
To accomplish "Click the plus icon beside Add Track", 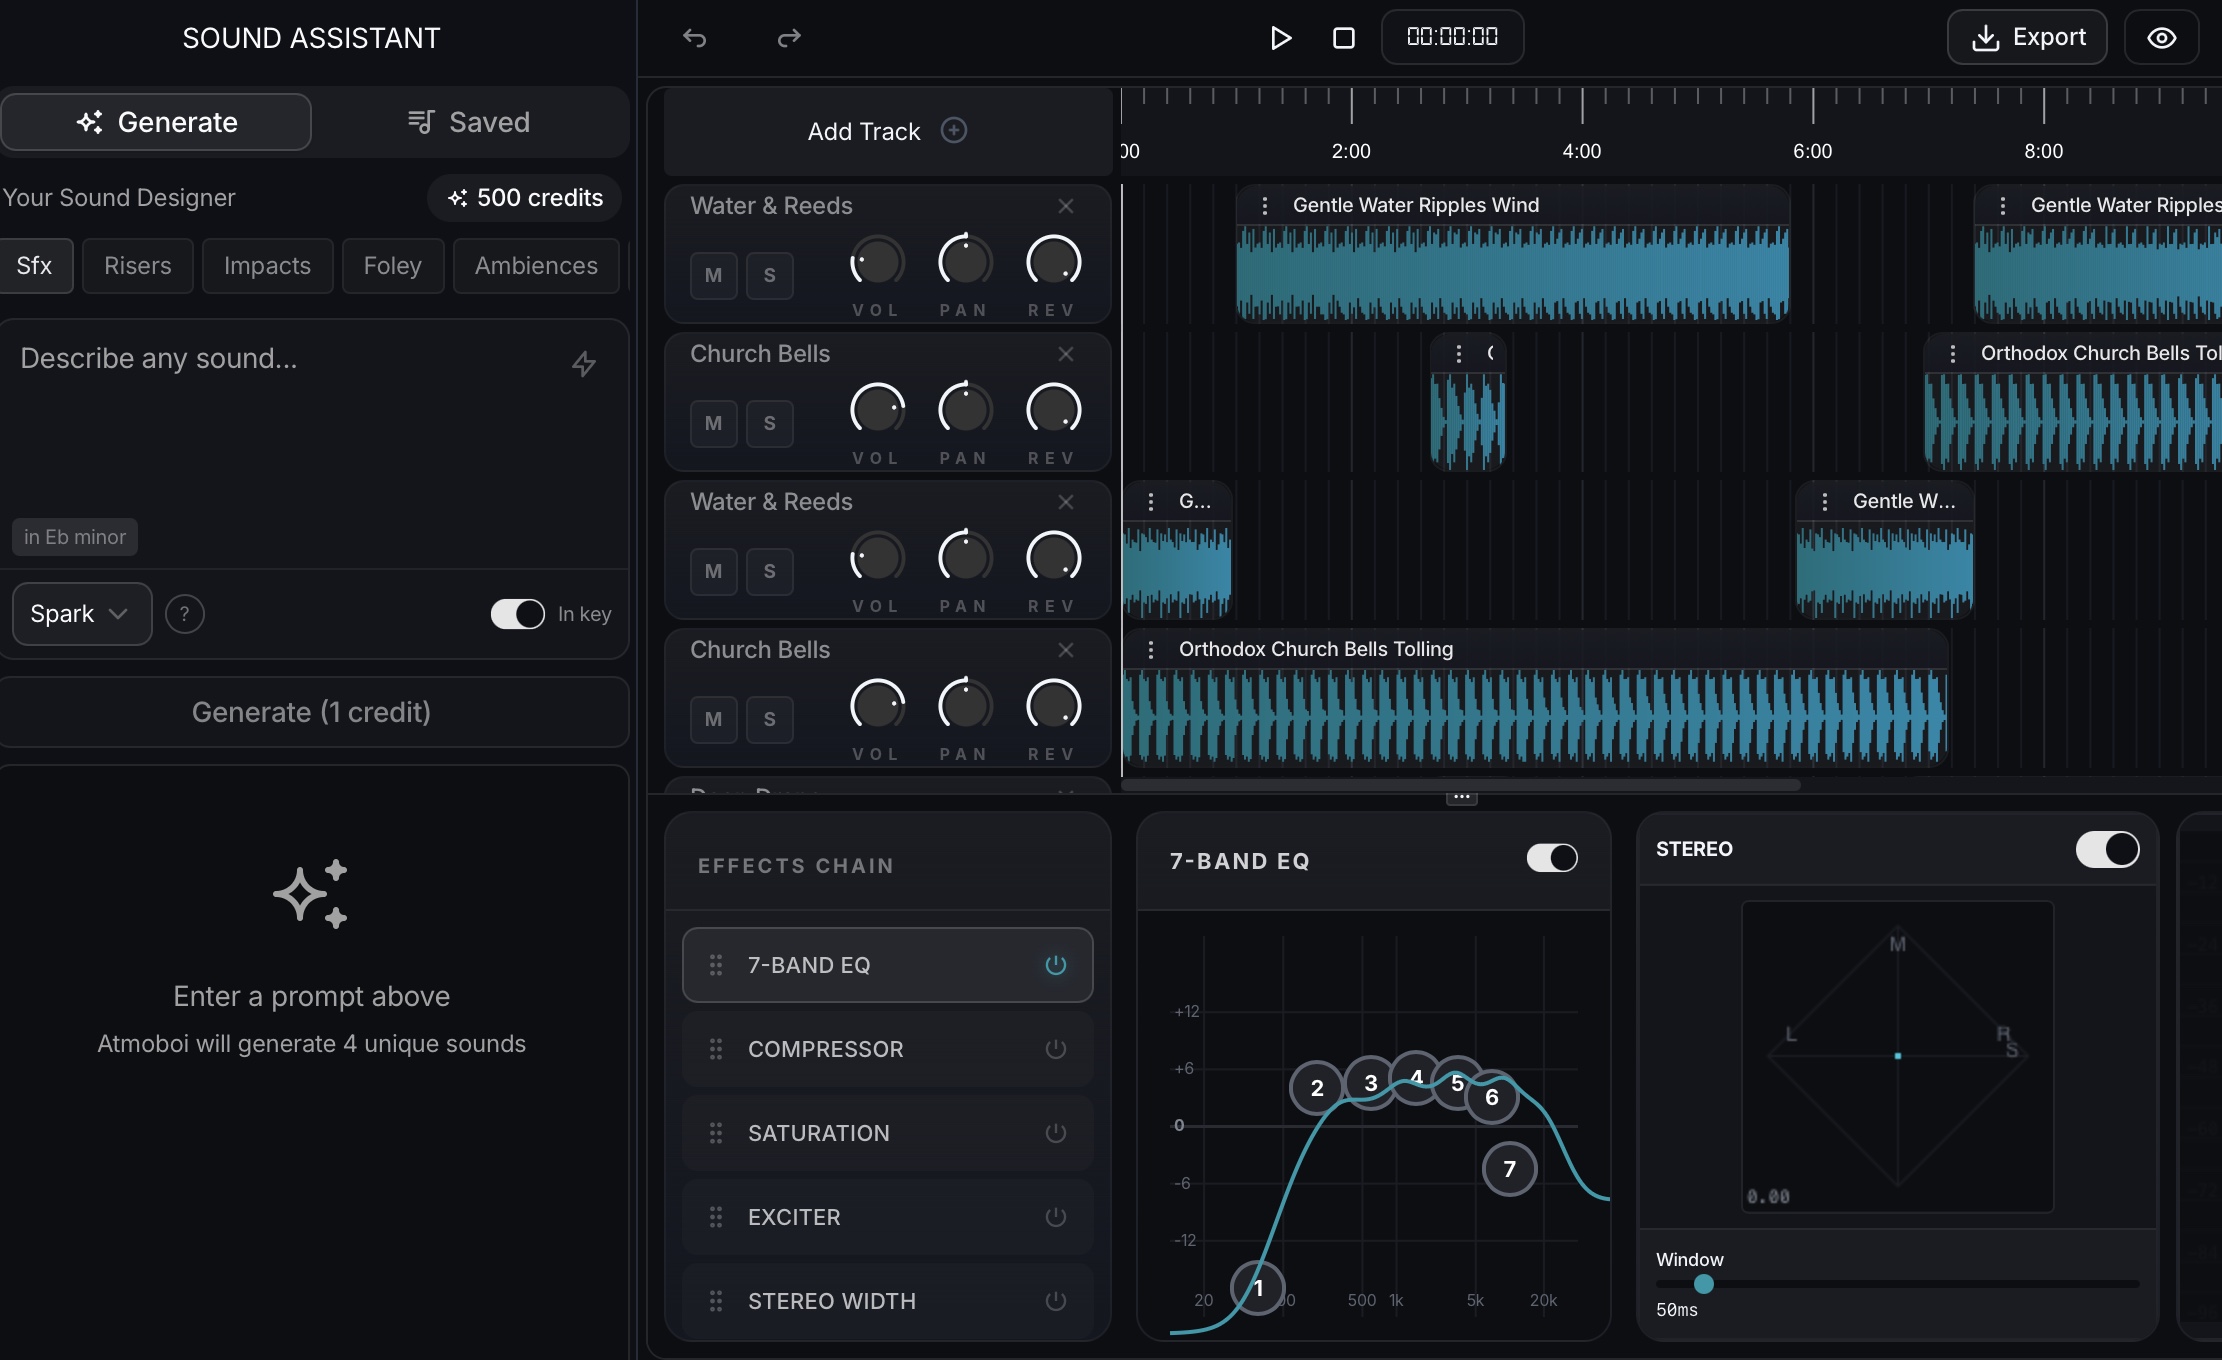I will click(954, 131).
